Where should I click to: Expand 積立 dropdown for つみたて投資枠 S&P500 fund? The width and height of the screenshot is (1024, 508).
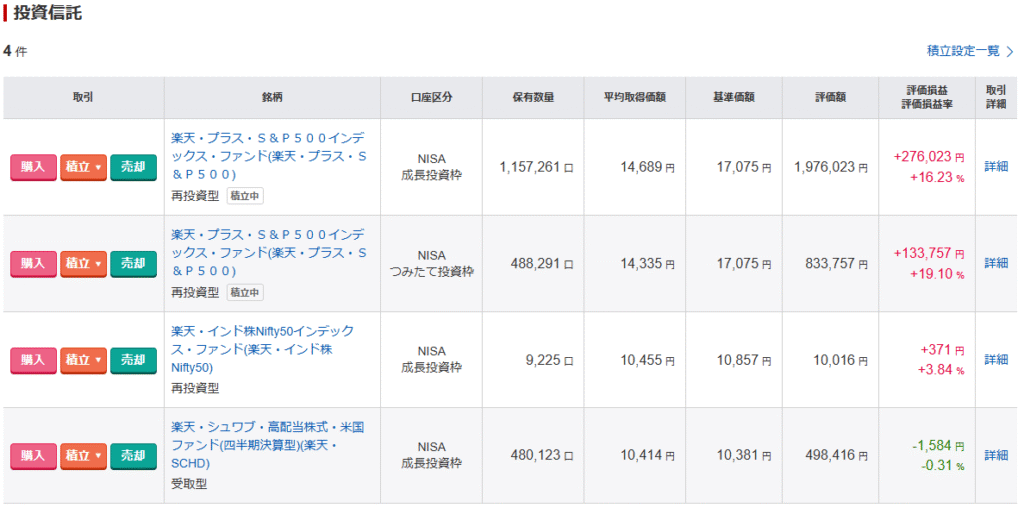tap(83, 263)
